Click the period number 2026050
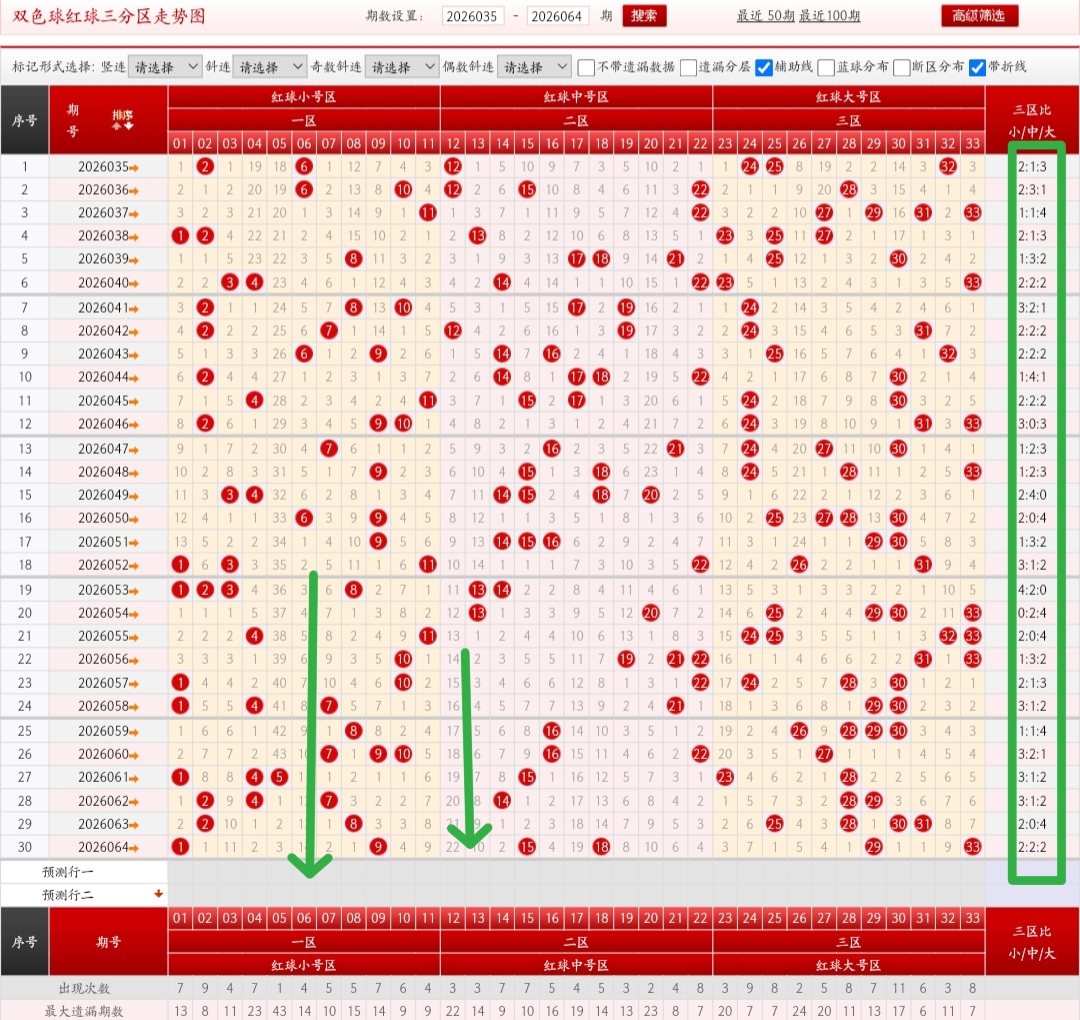This screenshot has width=1080, height=1020. click(103, 518)
